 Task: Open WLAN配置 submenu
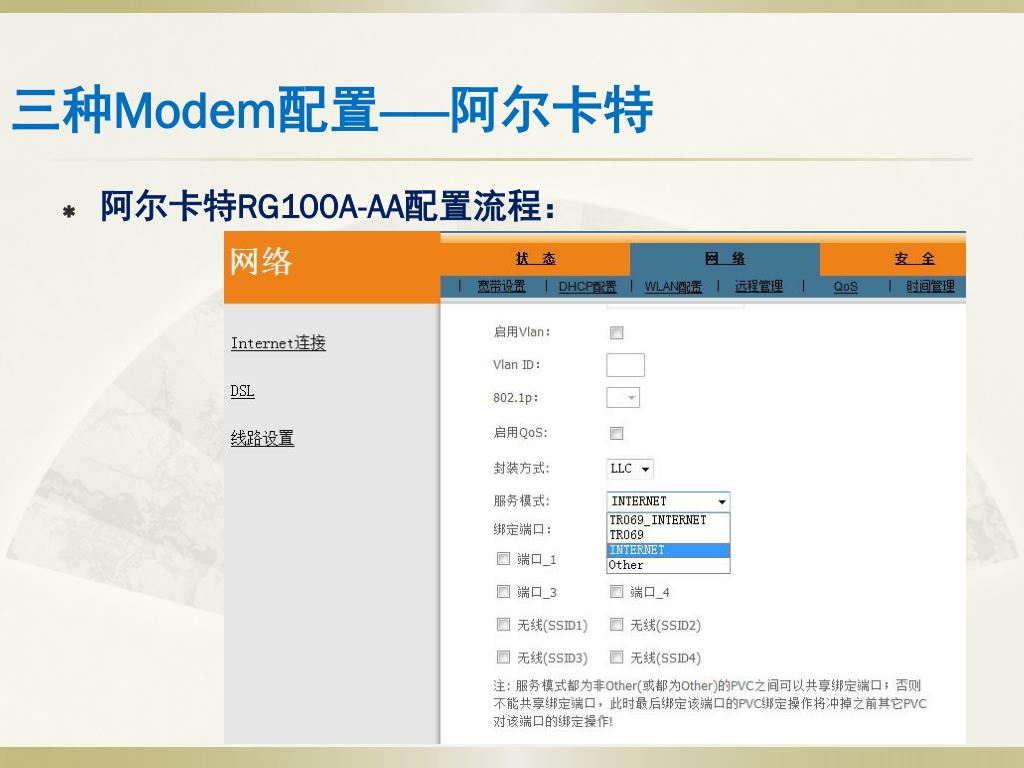tap(673, 286)
